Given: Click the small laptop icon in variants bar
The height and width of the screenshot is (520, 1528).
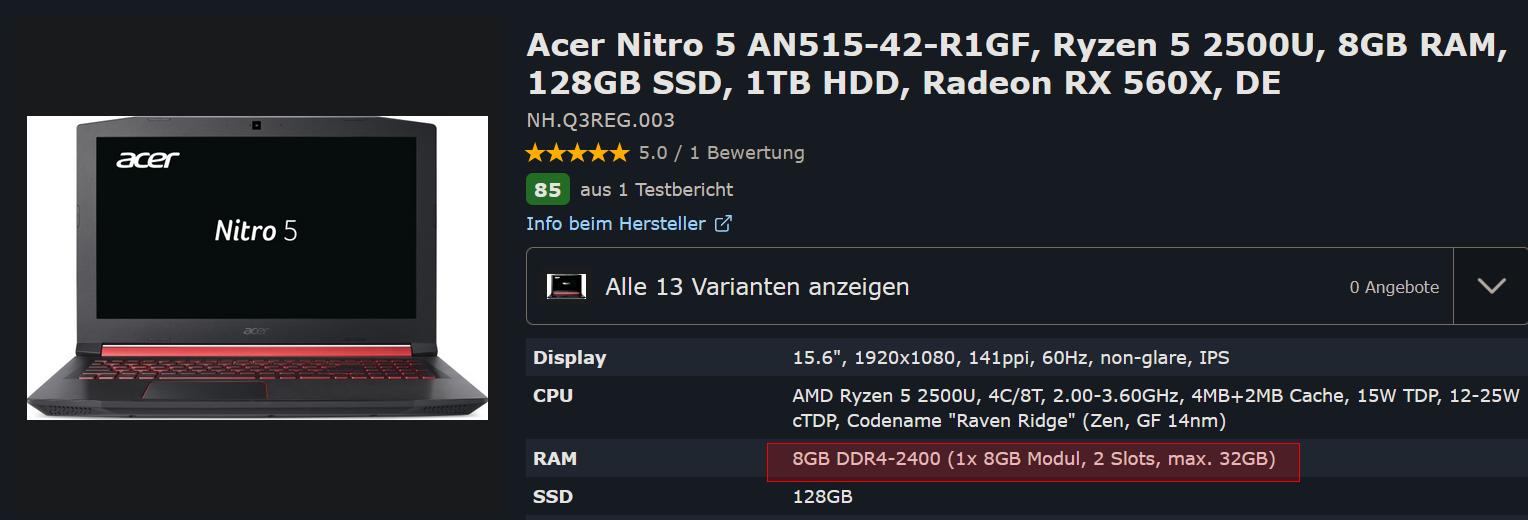Looking at the screenshot, I should point(566,287).
